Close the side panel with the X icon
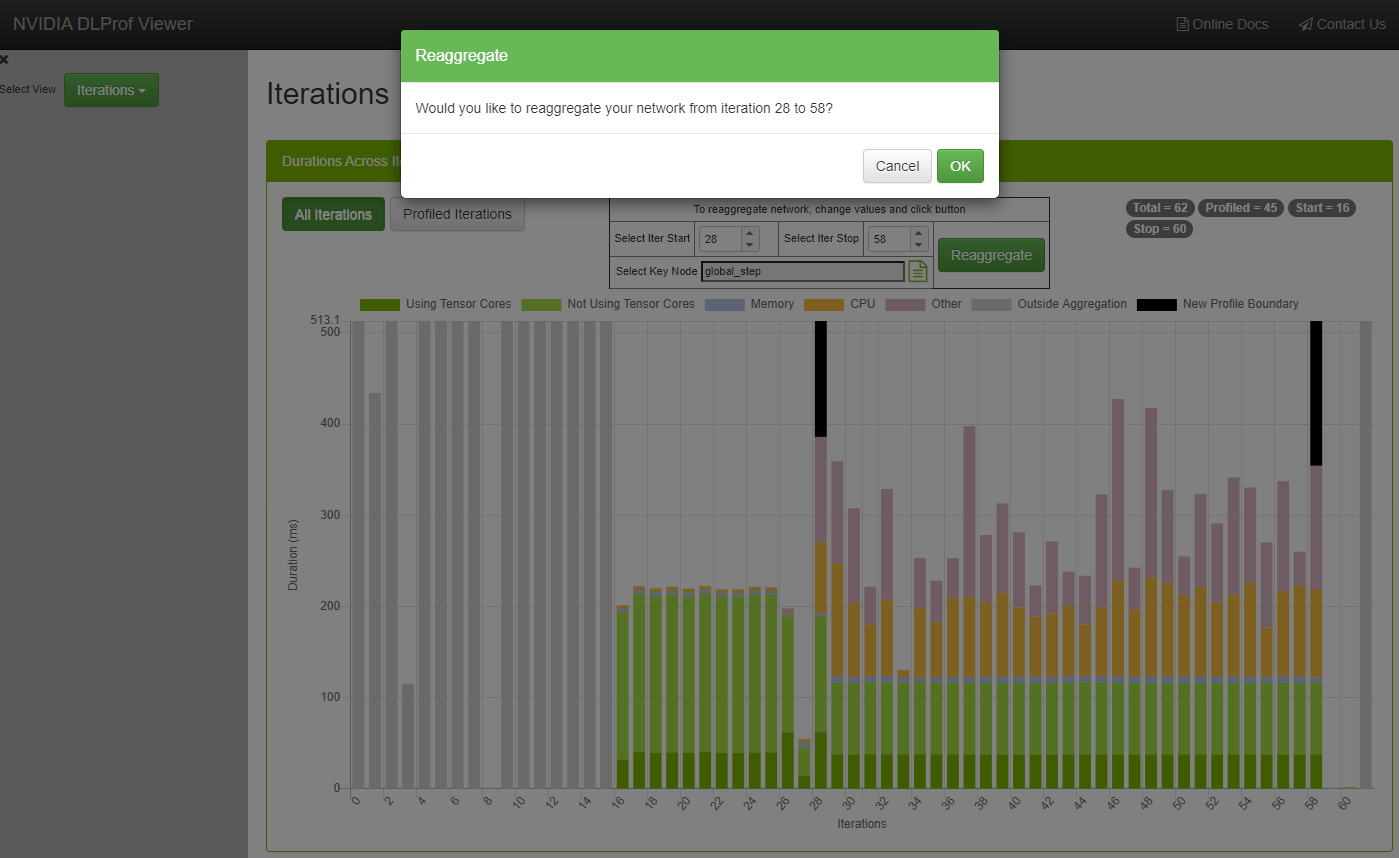The height and width of the screenshot is (858, 1399). [x=4, y=60]
